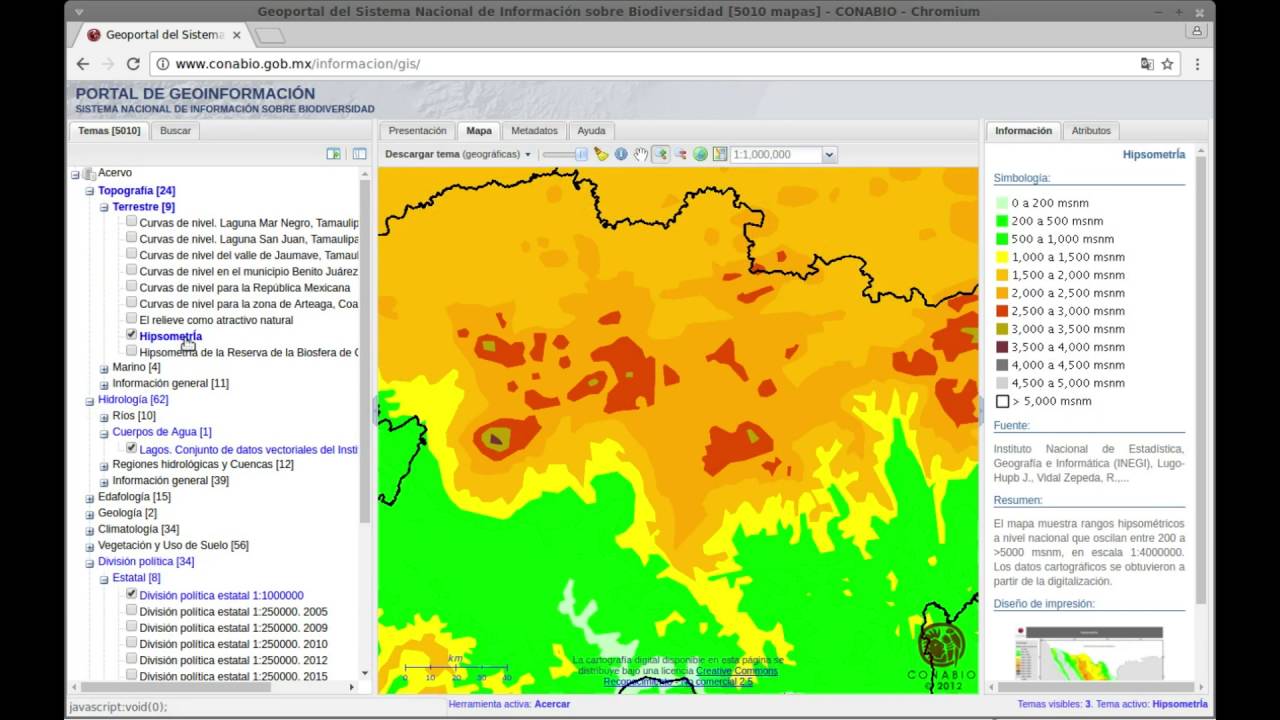Reload the CONABIO page
This screenshot has height=720, width=1280.
[x=133, y=64]
